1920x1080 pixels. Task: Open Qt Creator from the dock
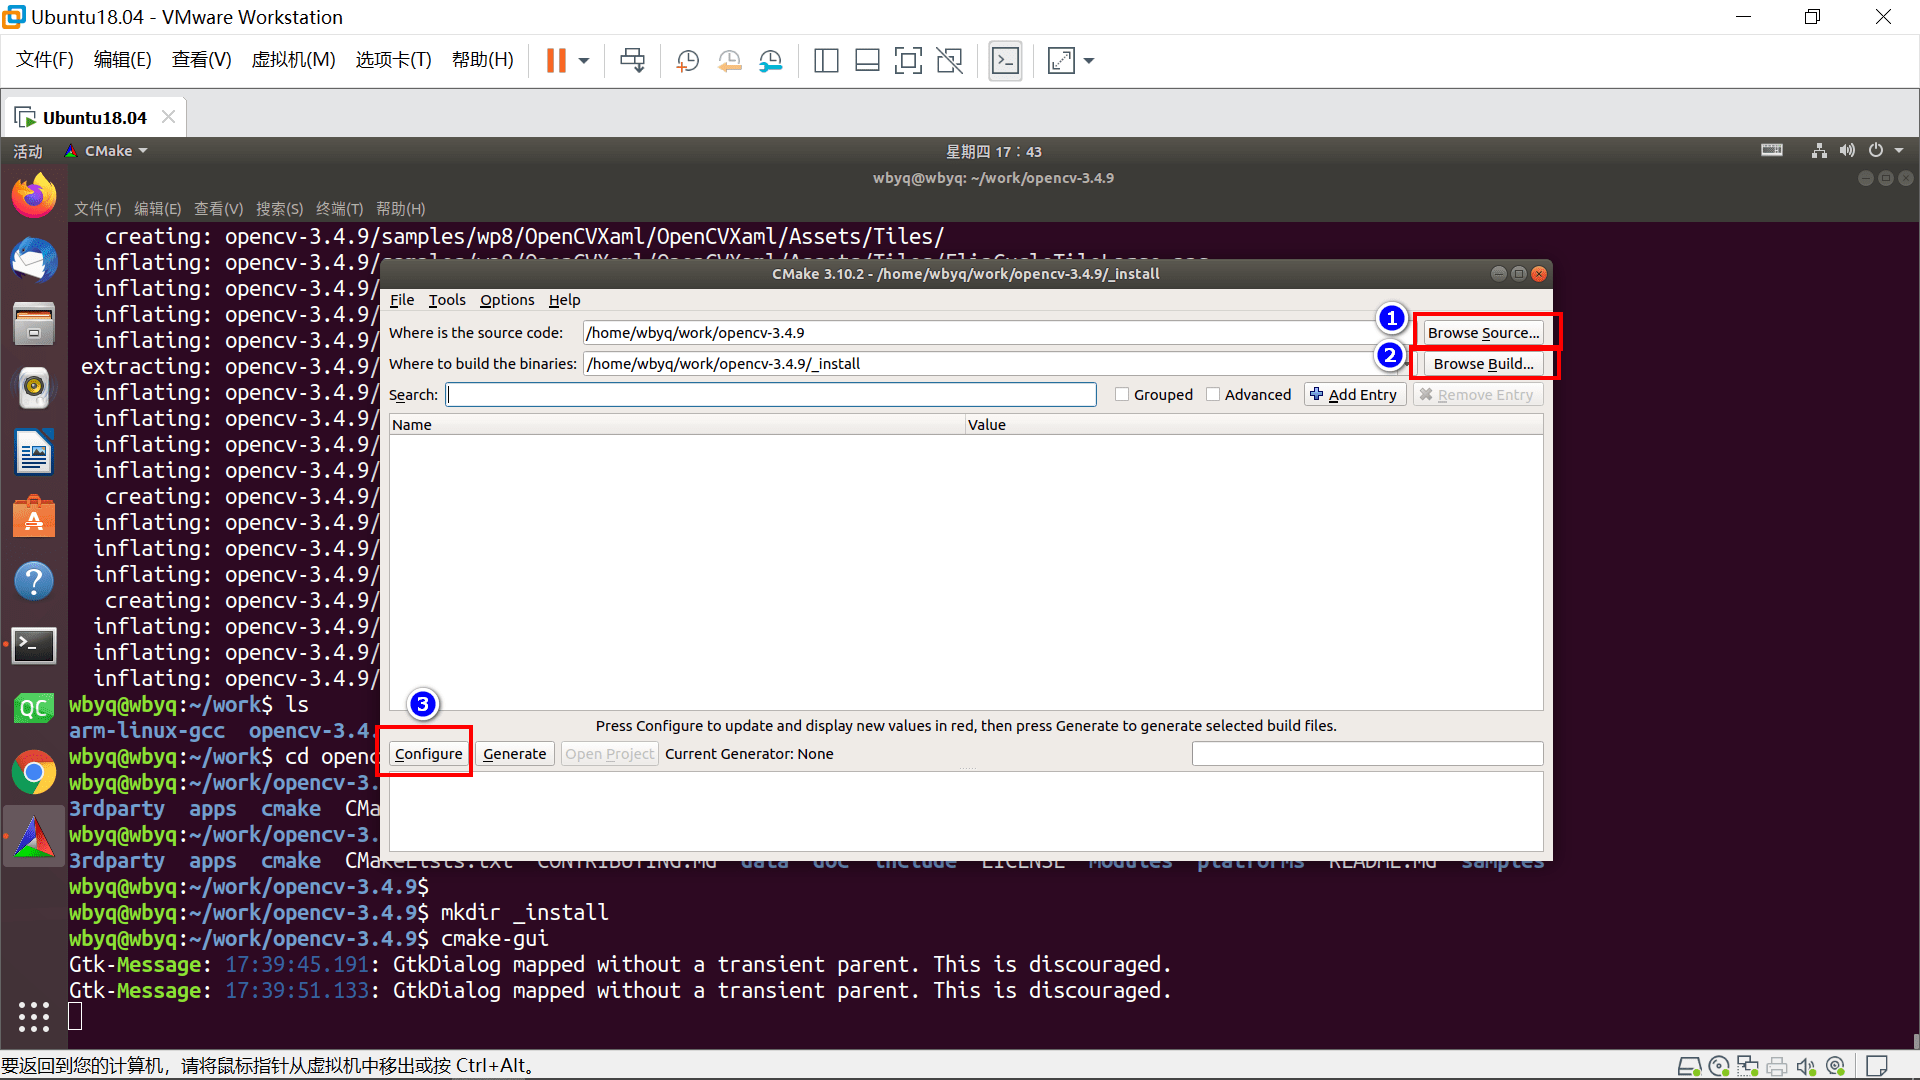click(x=34, y=709)
